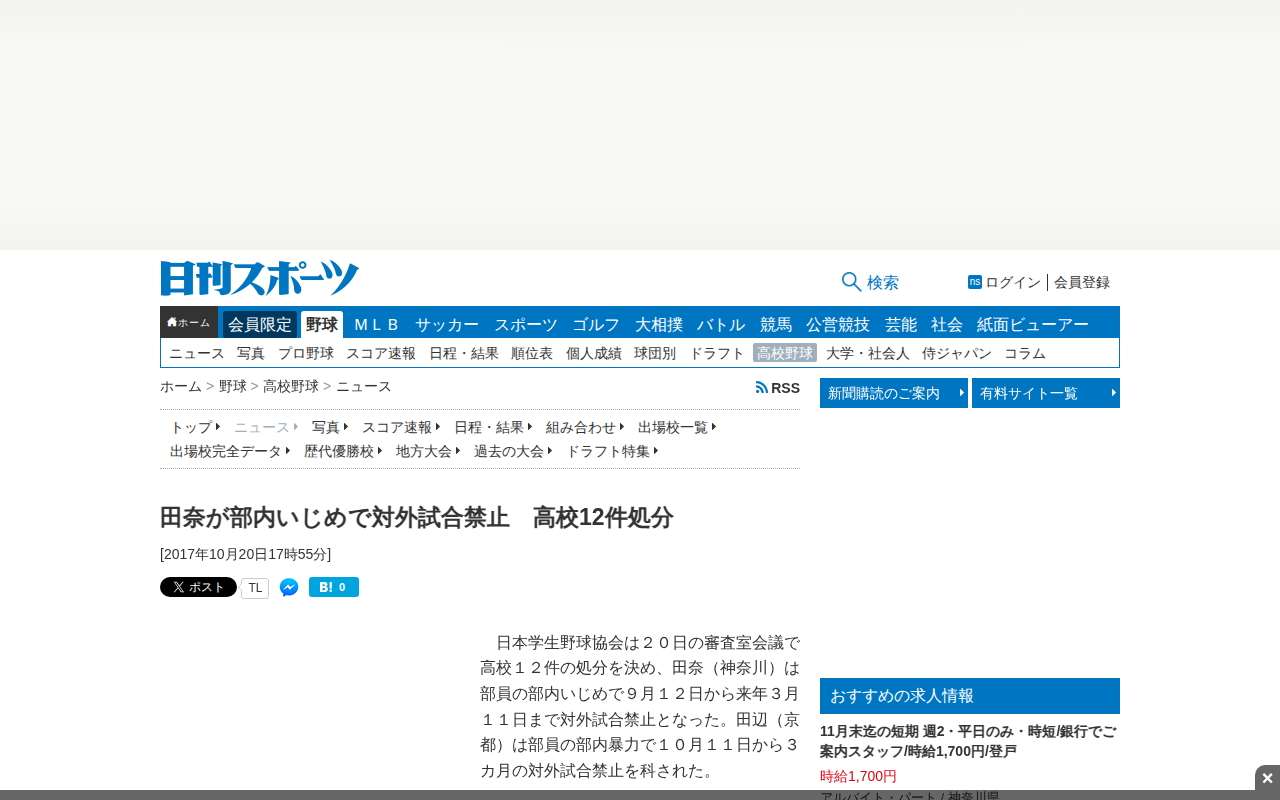The width and height of the screenshot is (1280, 800).
Task: Open the サッカー tab
Action: (x=447, y=324)
